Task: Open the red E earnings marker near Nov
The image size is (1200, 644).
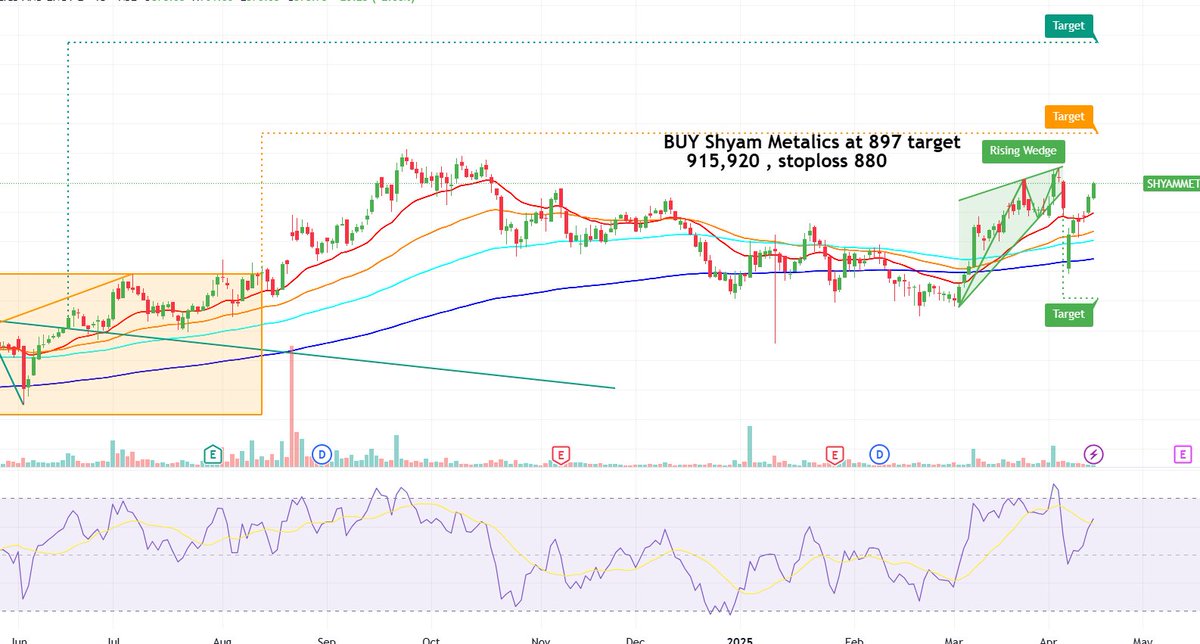Action: (x=561, y=455)
